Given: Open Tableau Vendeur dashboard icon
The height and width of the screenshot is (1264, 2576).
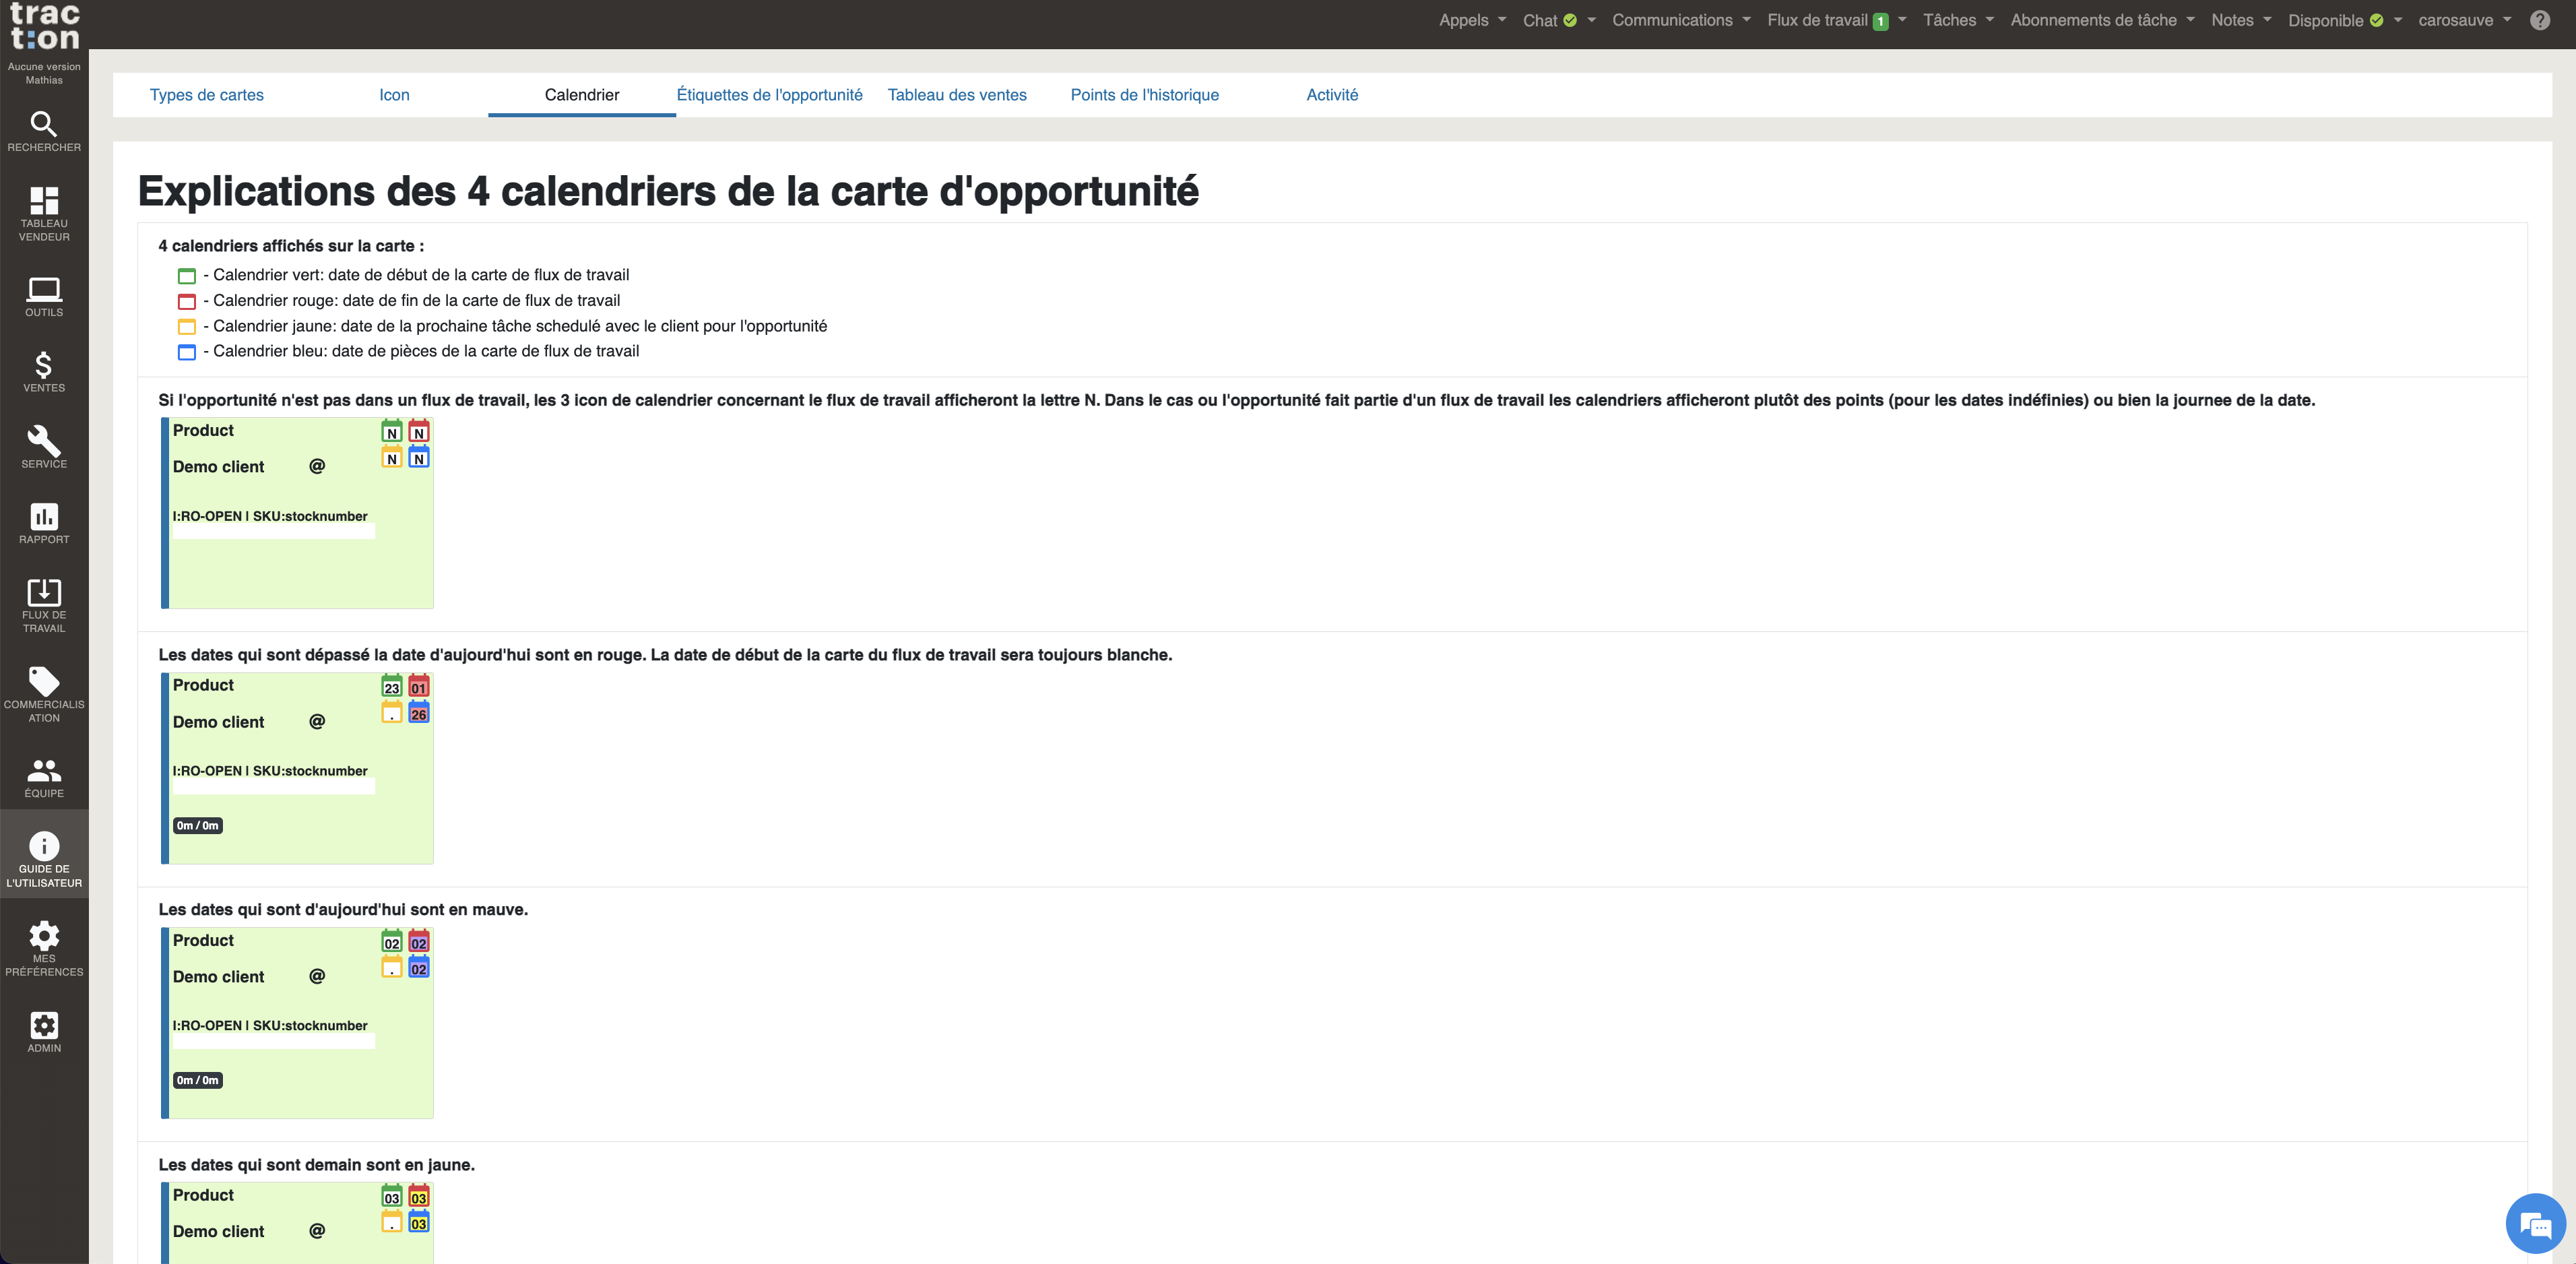Looking at the screenshot, I should (x=44, y=214).
